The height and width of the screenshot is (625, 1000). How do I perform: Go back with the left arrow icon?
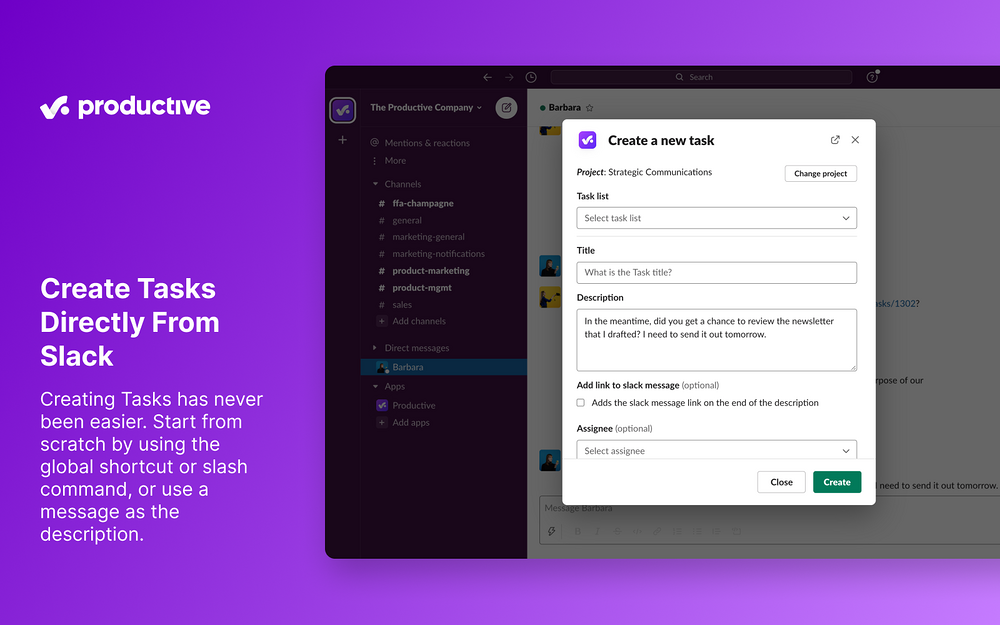(487, 77)
